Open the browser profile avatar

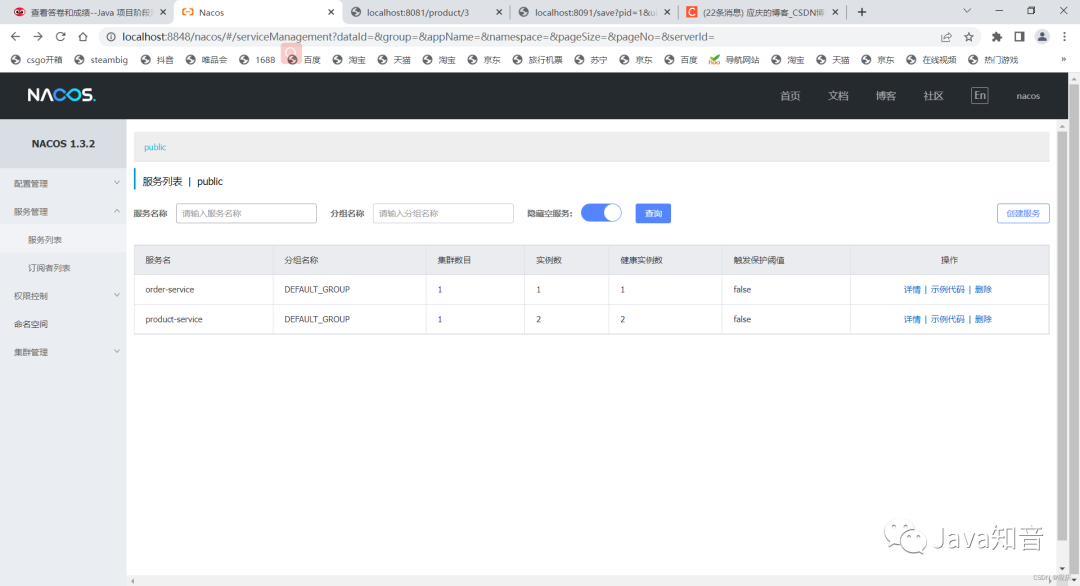[x=1042, y=36]
